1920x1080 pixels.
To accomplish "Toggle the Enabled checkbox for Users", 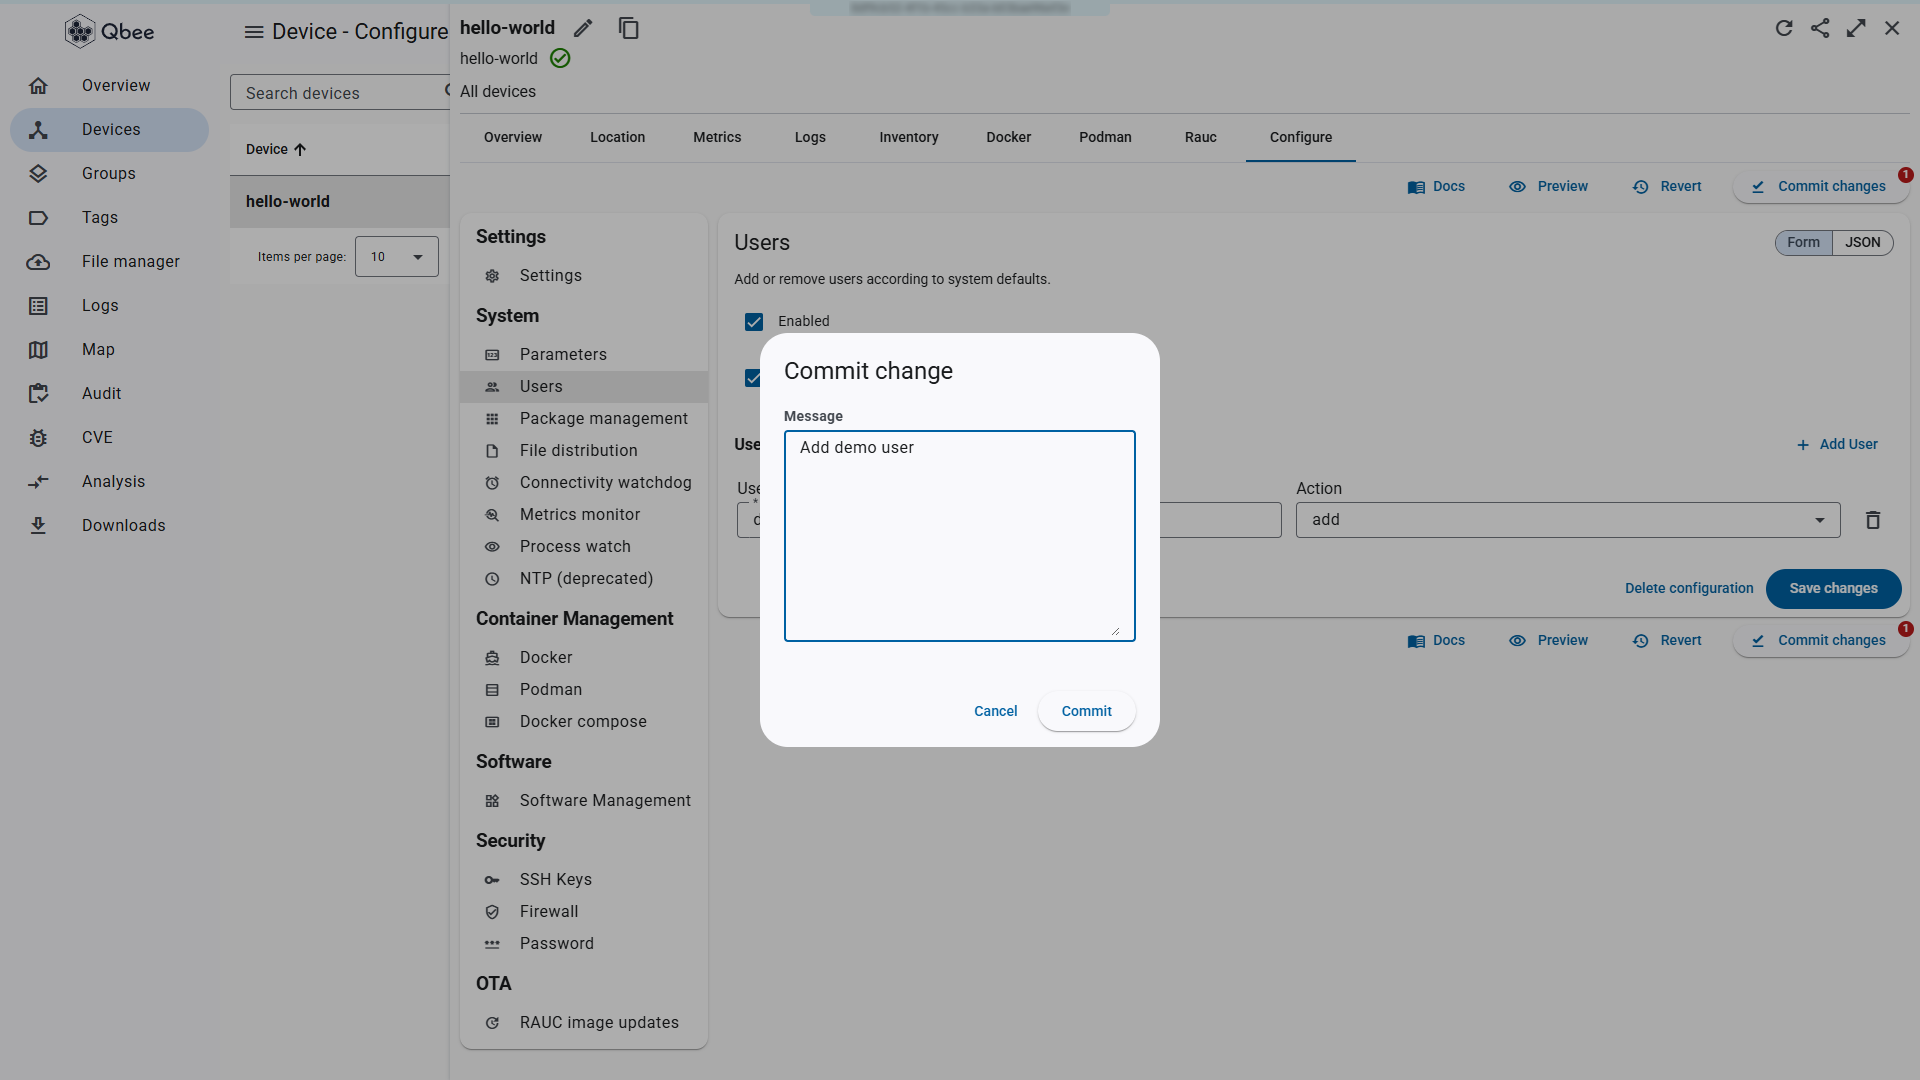I will click(754, 322).
